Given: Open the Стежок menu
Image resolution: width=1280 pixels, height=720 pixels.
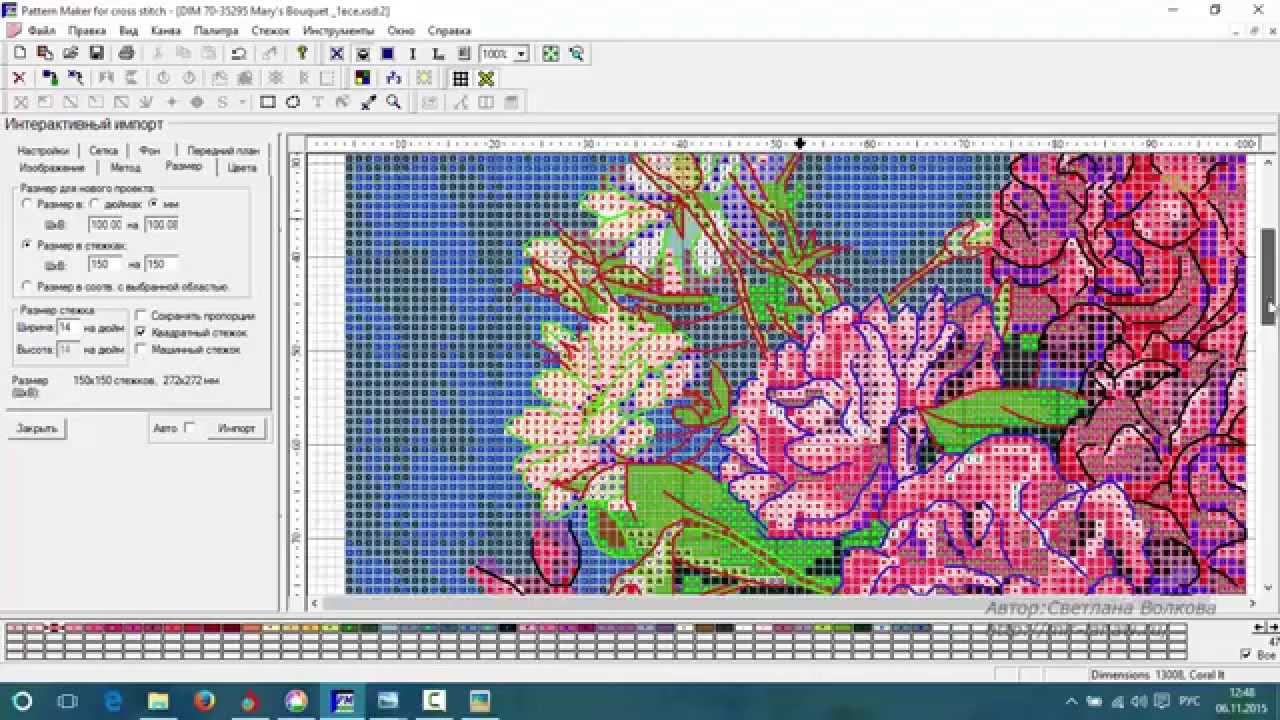Looking at the screenshot, I should (270, 31).
